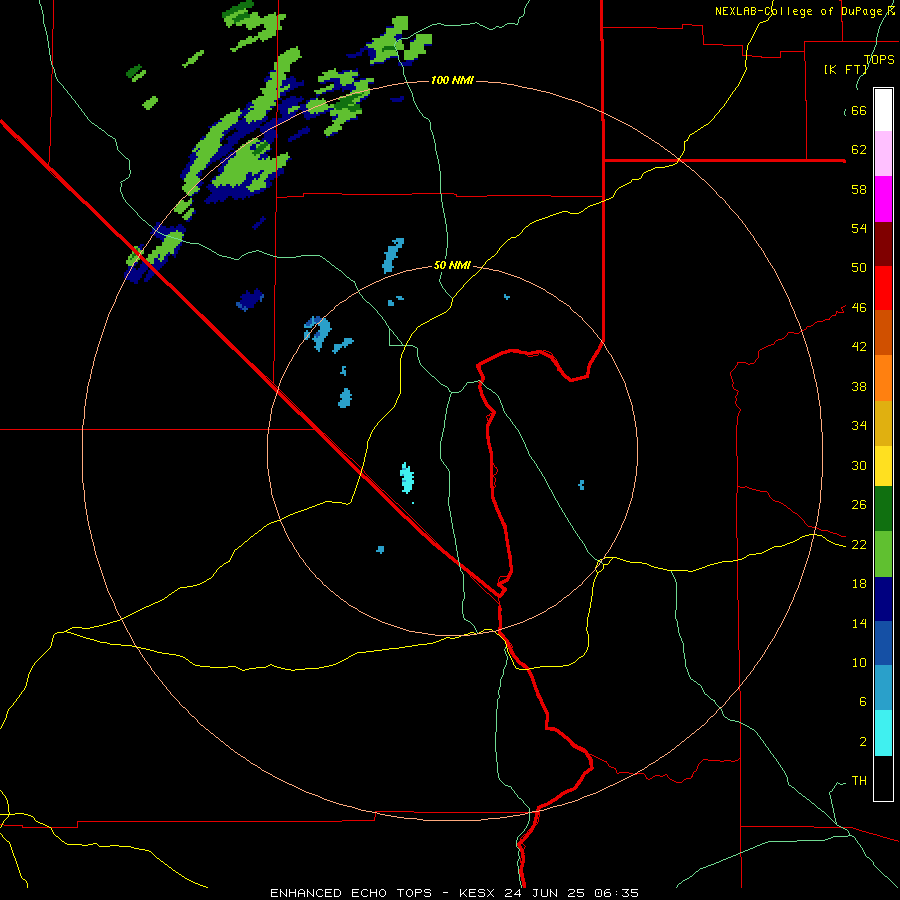Click the yellow 30 legend swatch

(x=883, y=467)
